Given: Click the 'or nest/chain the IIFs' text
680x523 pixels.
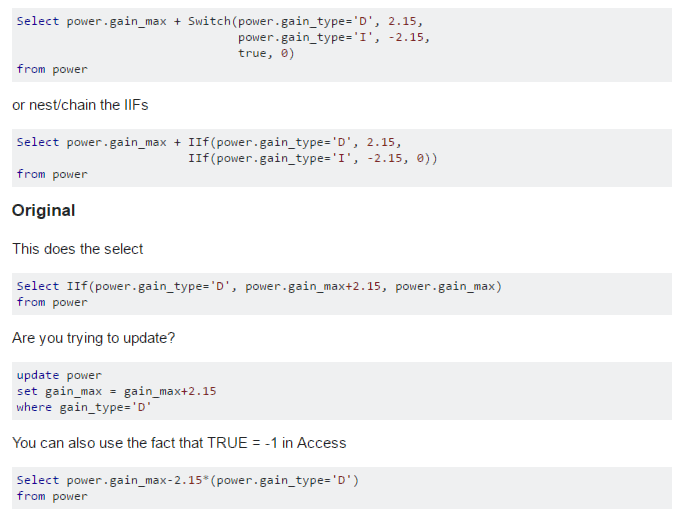Looking at the screenshot, I should 80,105.
